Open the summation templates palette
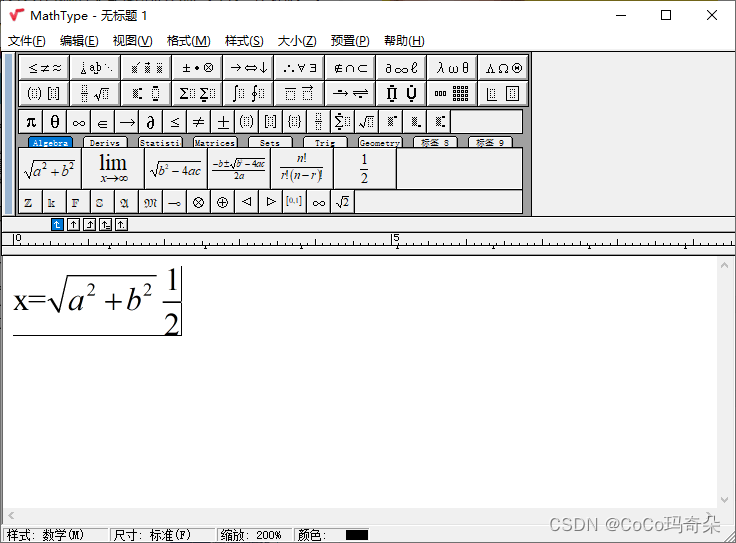 coord(198,93)
